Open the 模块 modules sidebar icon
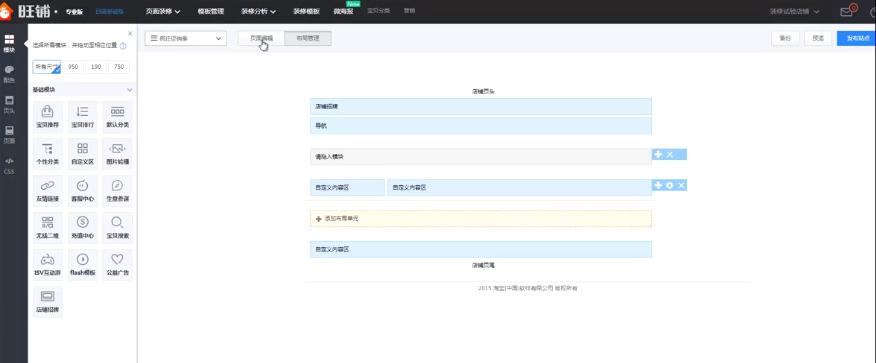This screenshot has width=876, height=363. click(x=9, y=43)
